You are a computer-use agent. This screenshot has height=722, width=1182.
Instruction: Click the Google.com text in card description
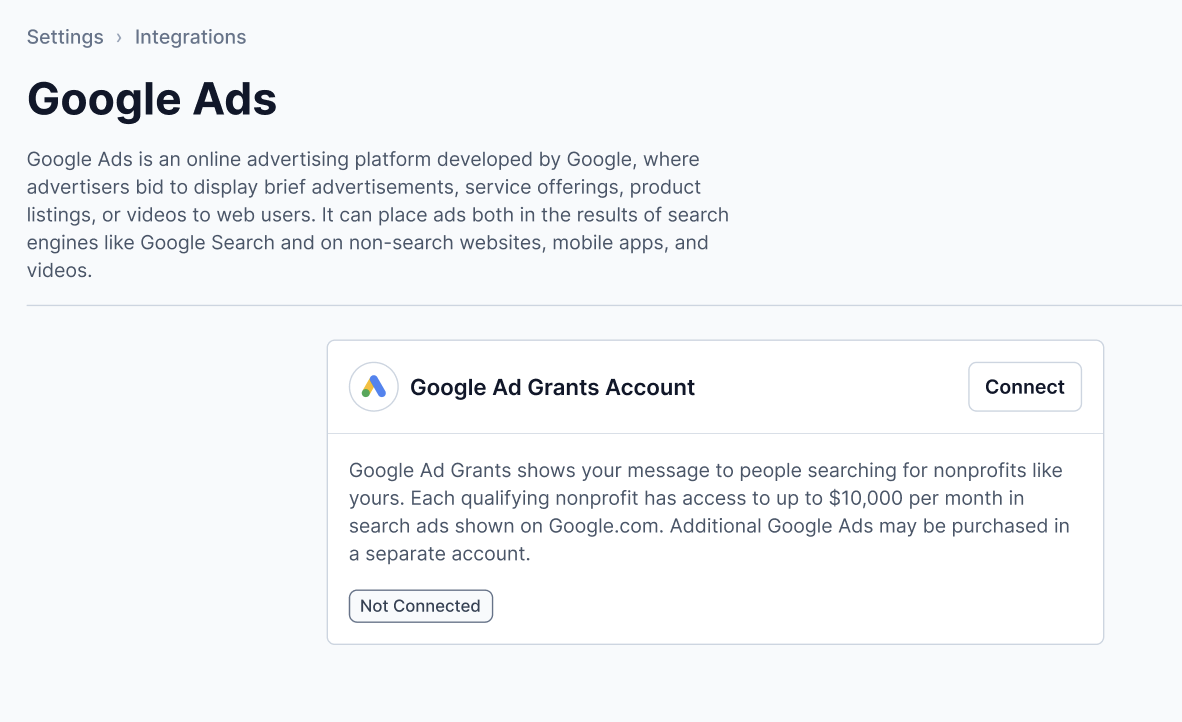pyautogui.click(x=605, y=525)
